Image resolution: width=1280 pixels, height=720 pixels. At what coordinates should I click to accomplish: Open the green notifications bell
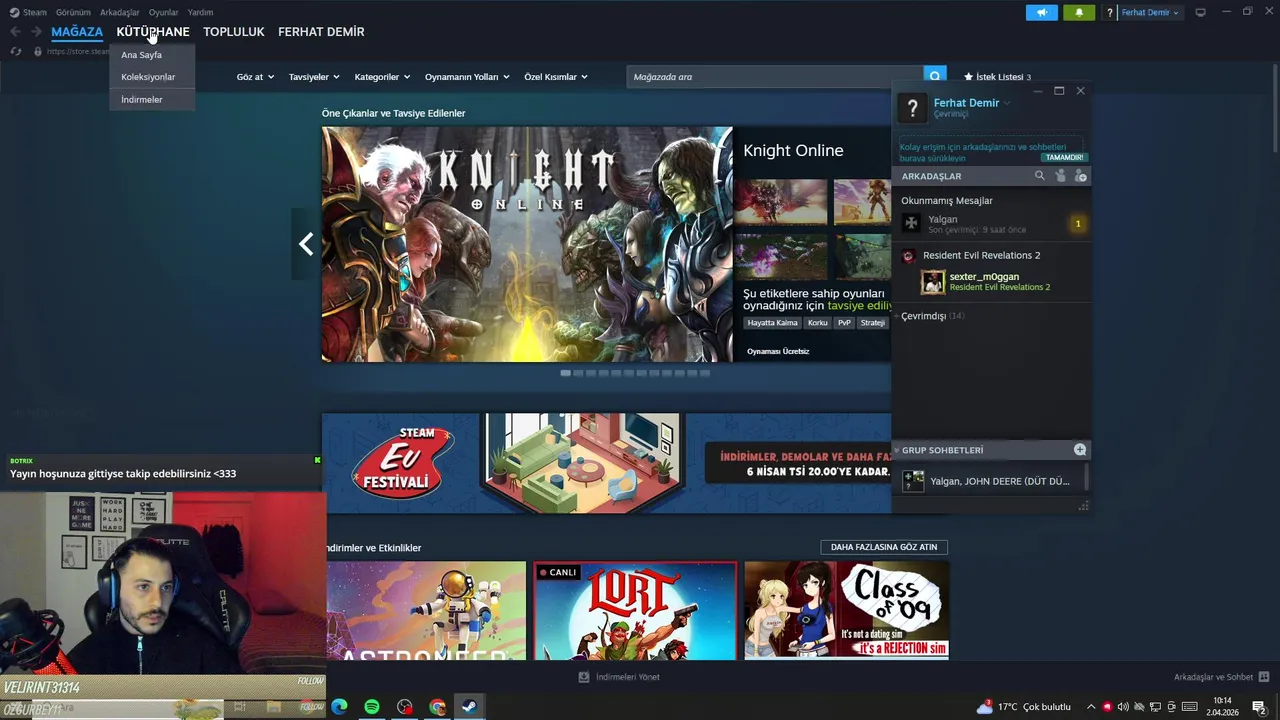pos(1079,13)
